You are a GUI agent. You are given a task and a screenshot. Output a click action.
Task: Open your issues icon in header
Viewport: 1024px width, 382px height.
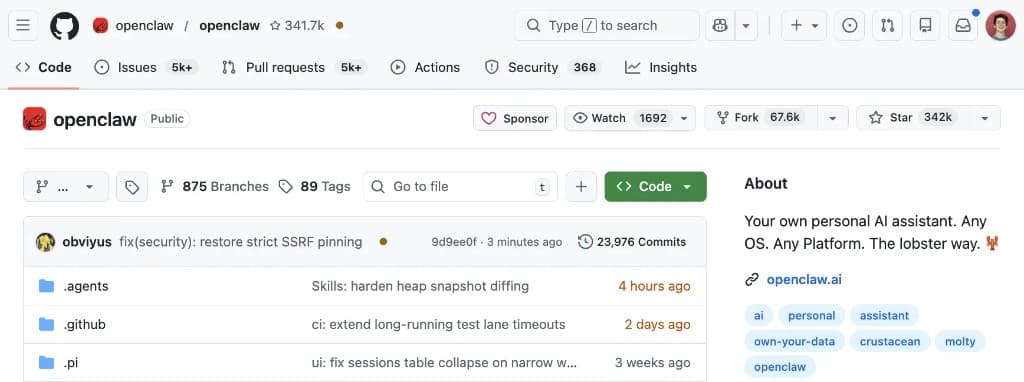pos(850,25)
